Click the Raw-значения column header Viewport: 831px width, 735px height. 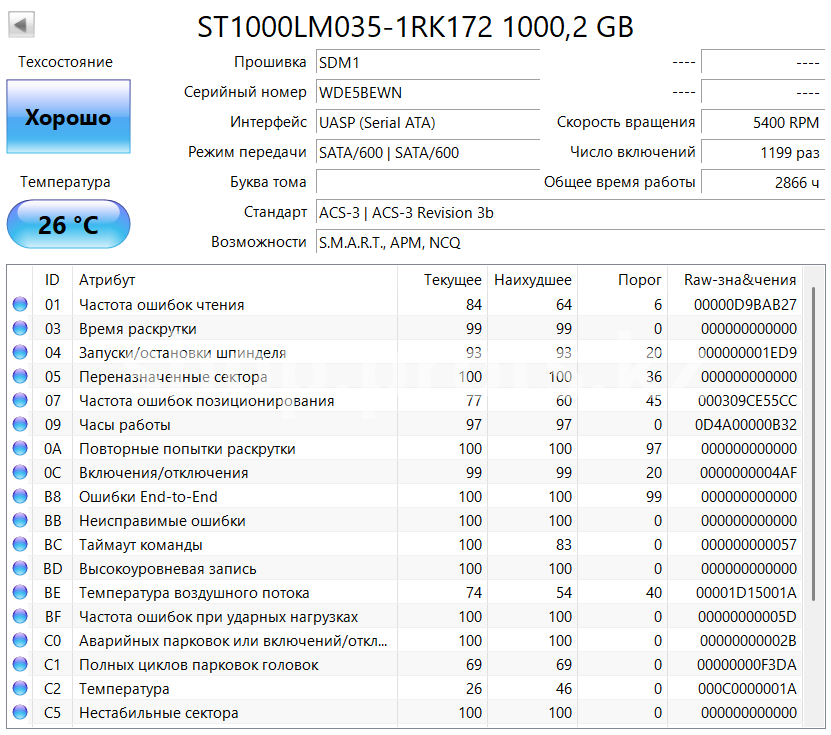(x=739, y=280)
